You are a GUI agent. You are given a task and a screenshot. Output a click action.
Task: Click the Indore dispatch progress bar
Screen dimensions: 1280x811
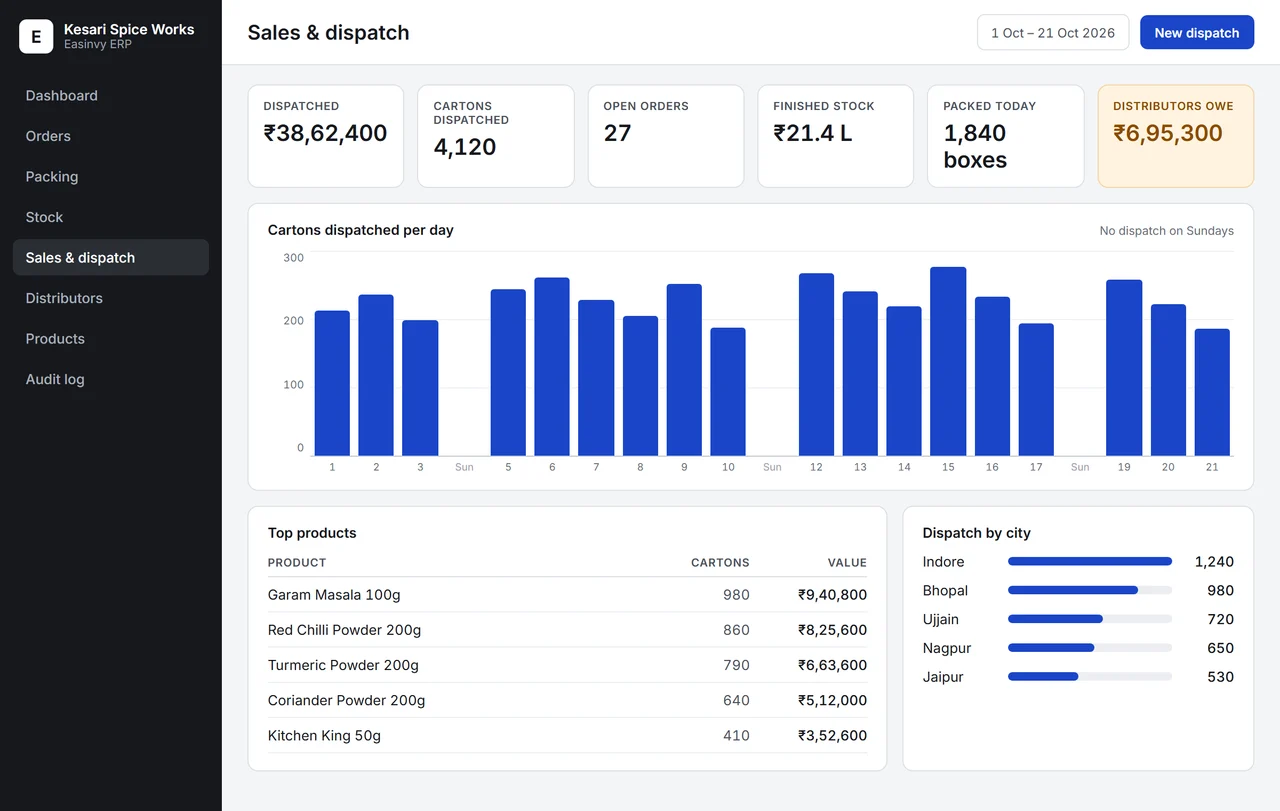[x=1090, y=562]
